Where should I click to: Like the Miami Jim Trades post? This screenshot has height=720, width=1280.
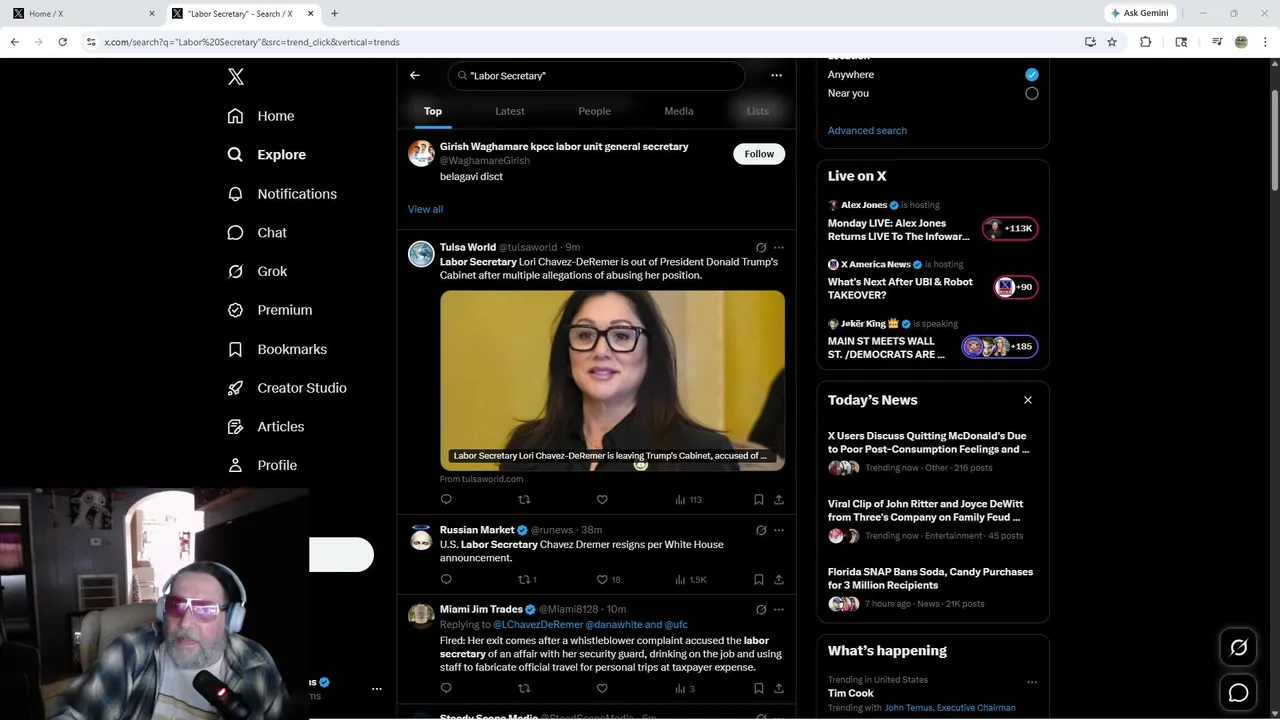click(602, 688)
